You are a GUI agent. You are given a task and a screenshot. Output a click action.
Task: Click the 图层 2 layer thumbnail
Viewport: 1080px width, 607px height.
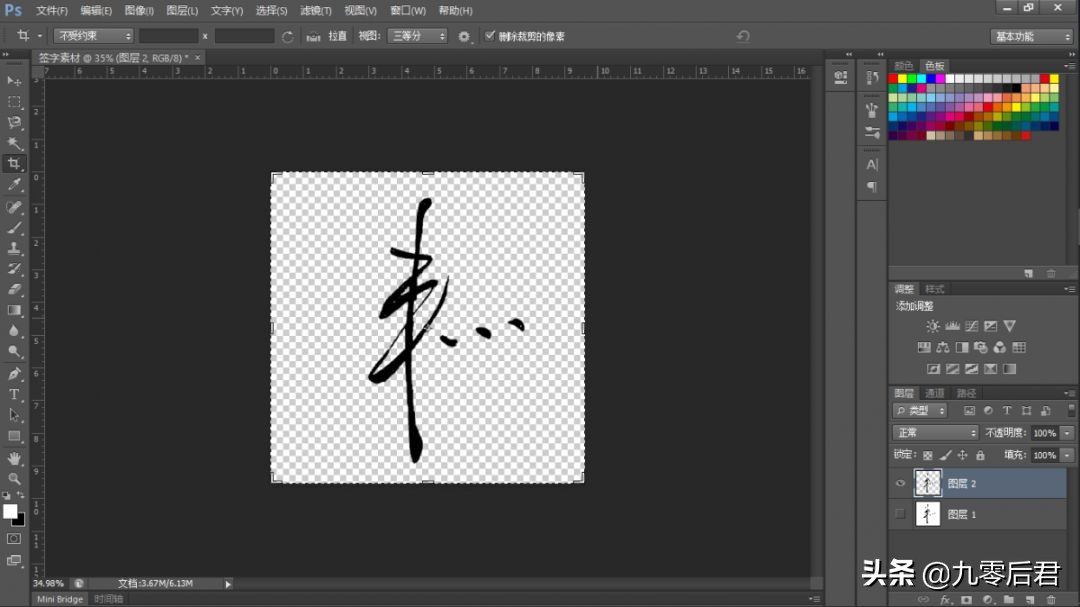click(x=927, y=483)
